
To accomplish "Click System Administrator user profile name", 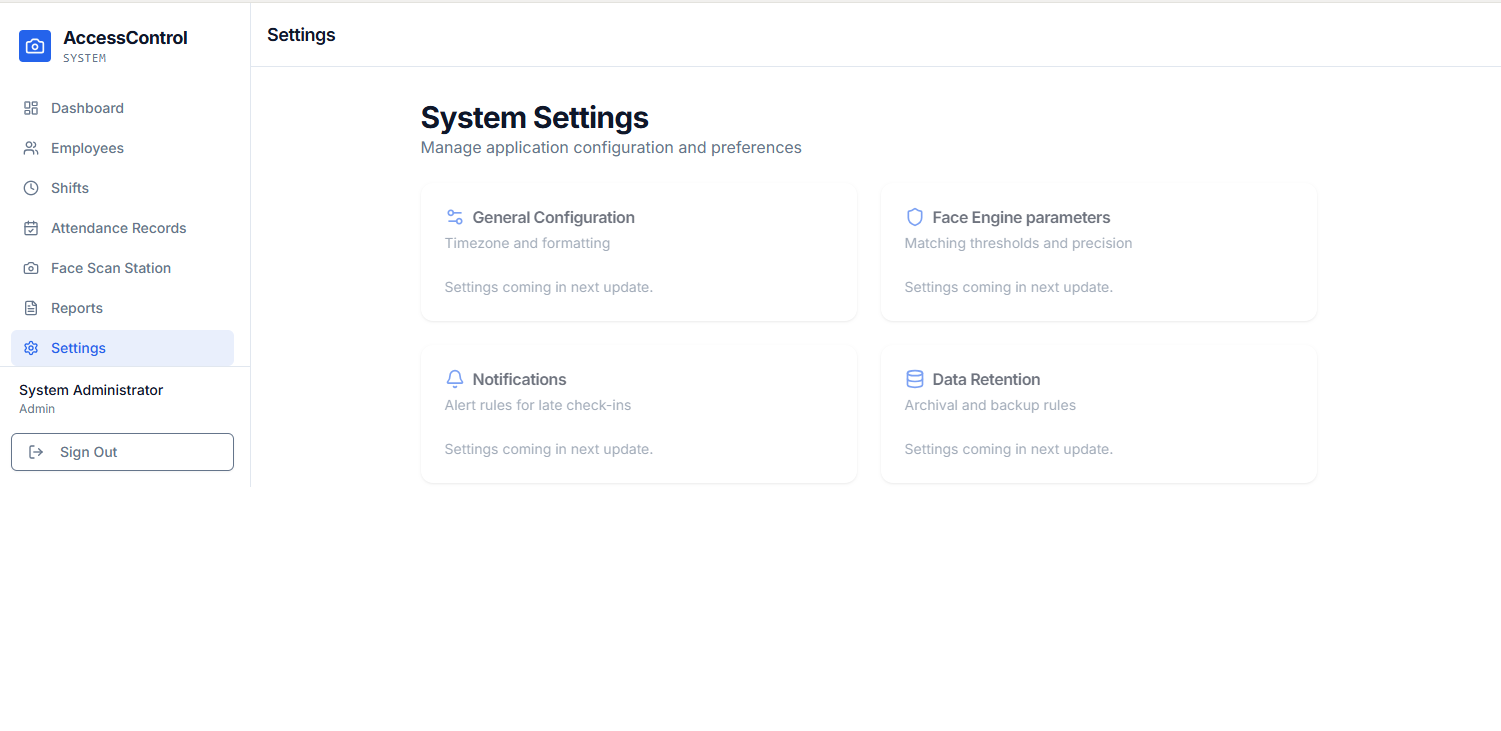I will pyautogui.click(x=91, y=390).
